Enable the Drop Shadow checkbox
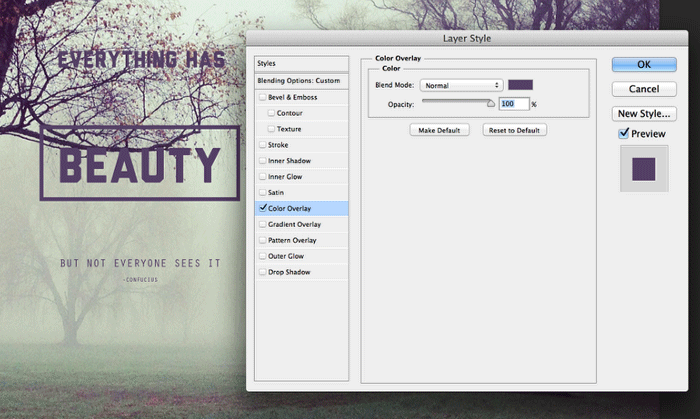The width and height of the screenshot is (700, 419). [x=263, y=272]
